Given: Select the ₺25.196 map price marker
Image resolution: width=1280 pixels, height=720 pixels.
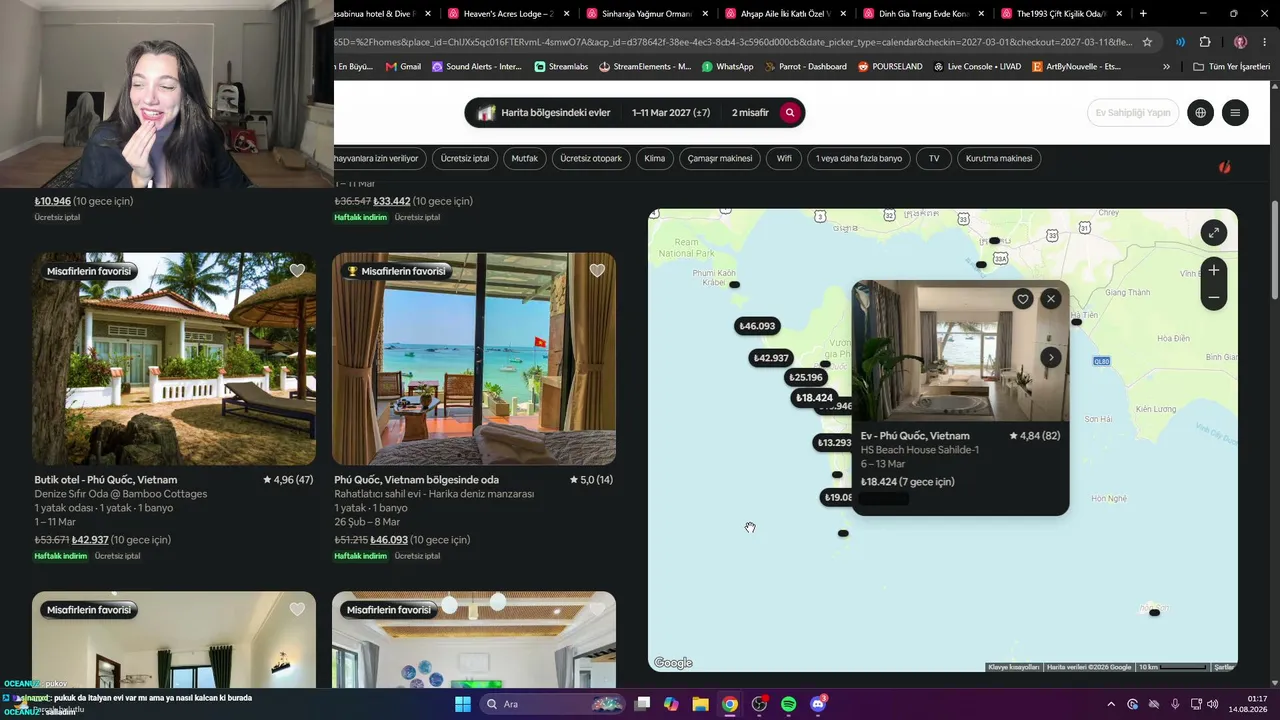Looking at the screenshot, I should point(805,377).
